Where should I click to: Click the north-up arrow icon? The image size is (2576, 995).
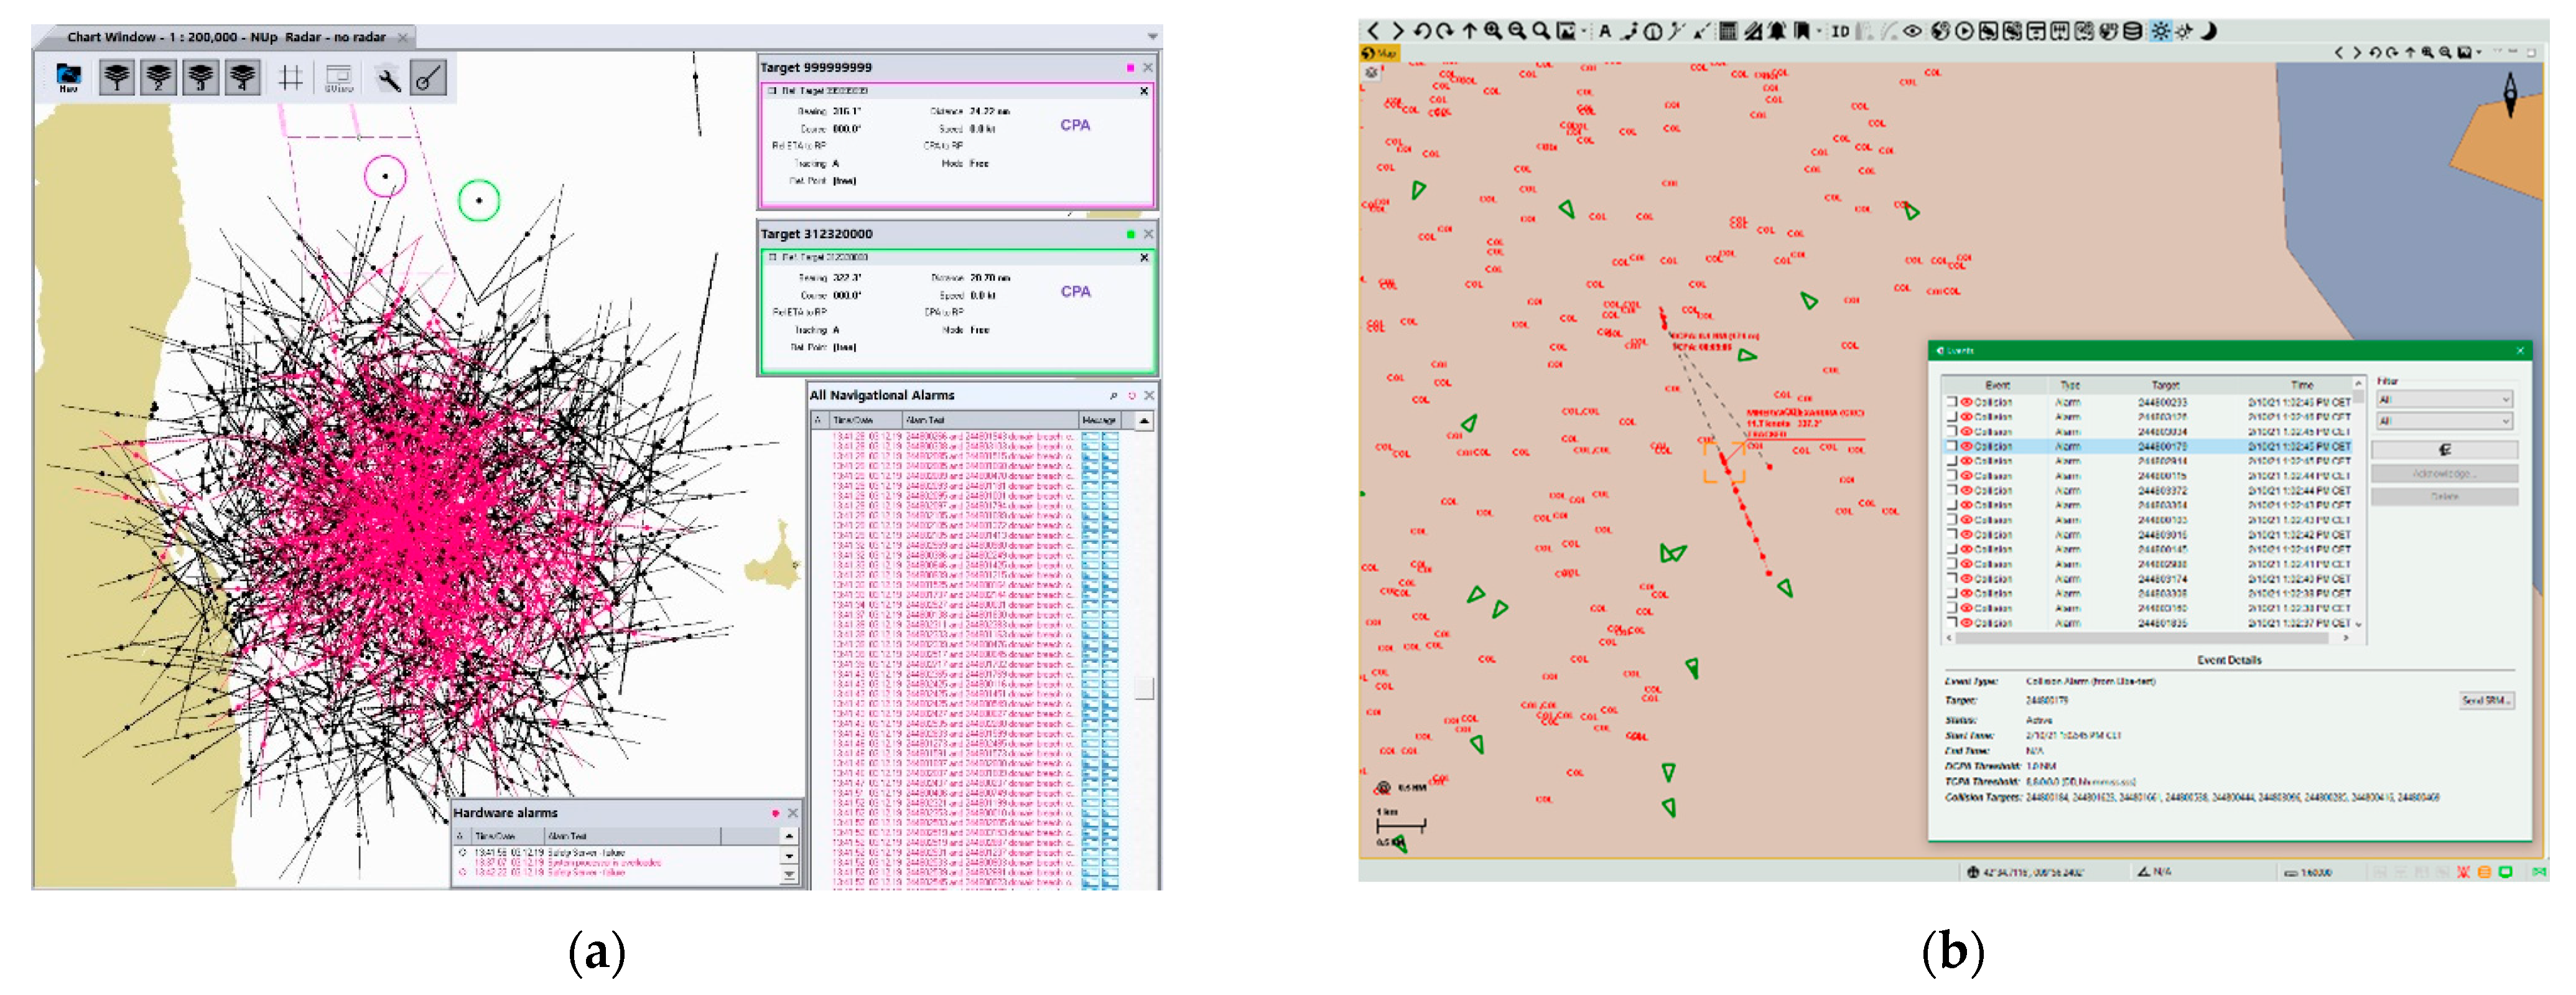[x=1469, y=31]
